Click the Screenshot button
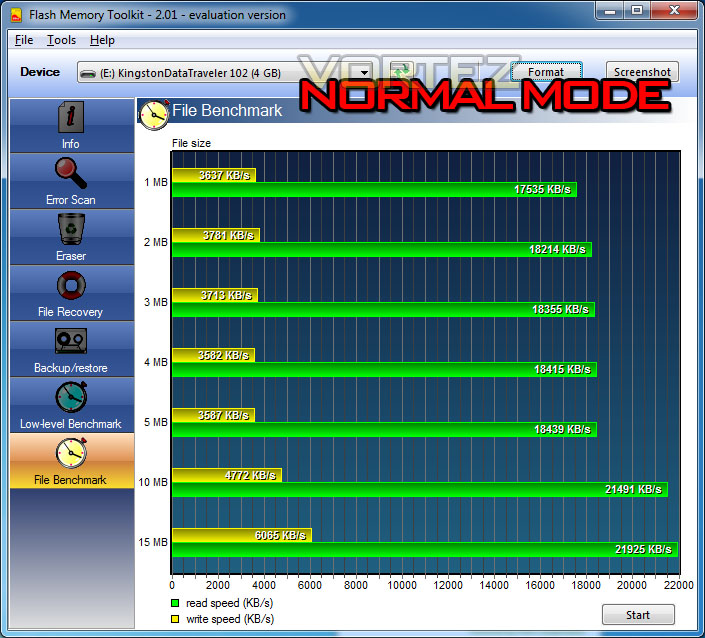This screenshot has width=705, height=638. click(642, 72)
